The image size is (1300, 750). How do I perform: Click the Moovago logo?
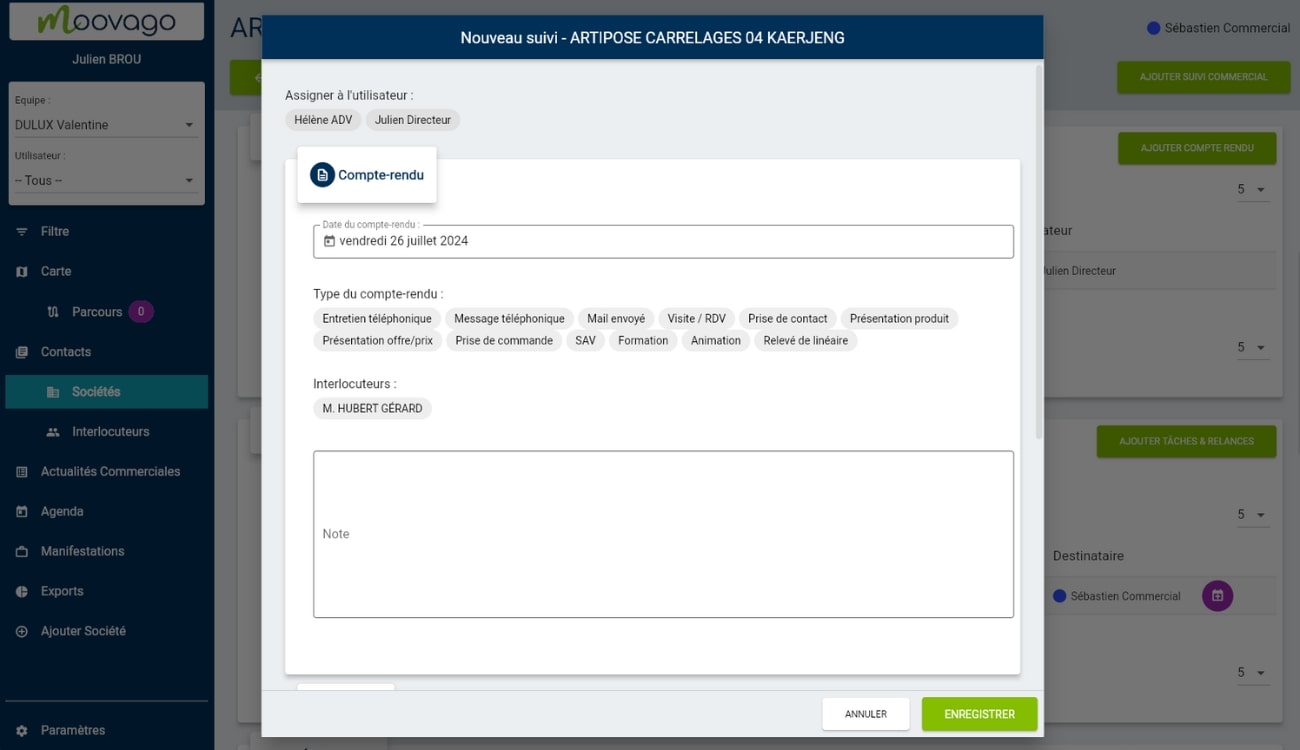coord(106,21)
